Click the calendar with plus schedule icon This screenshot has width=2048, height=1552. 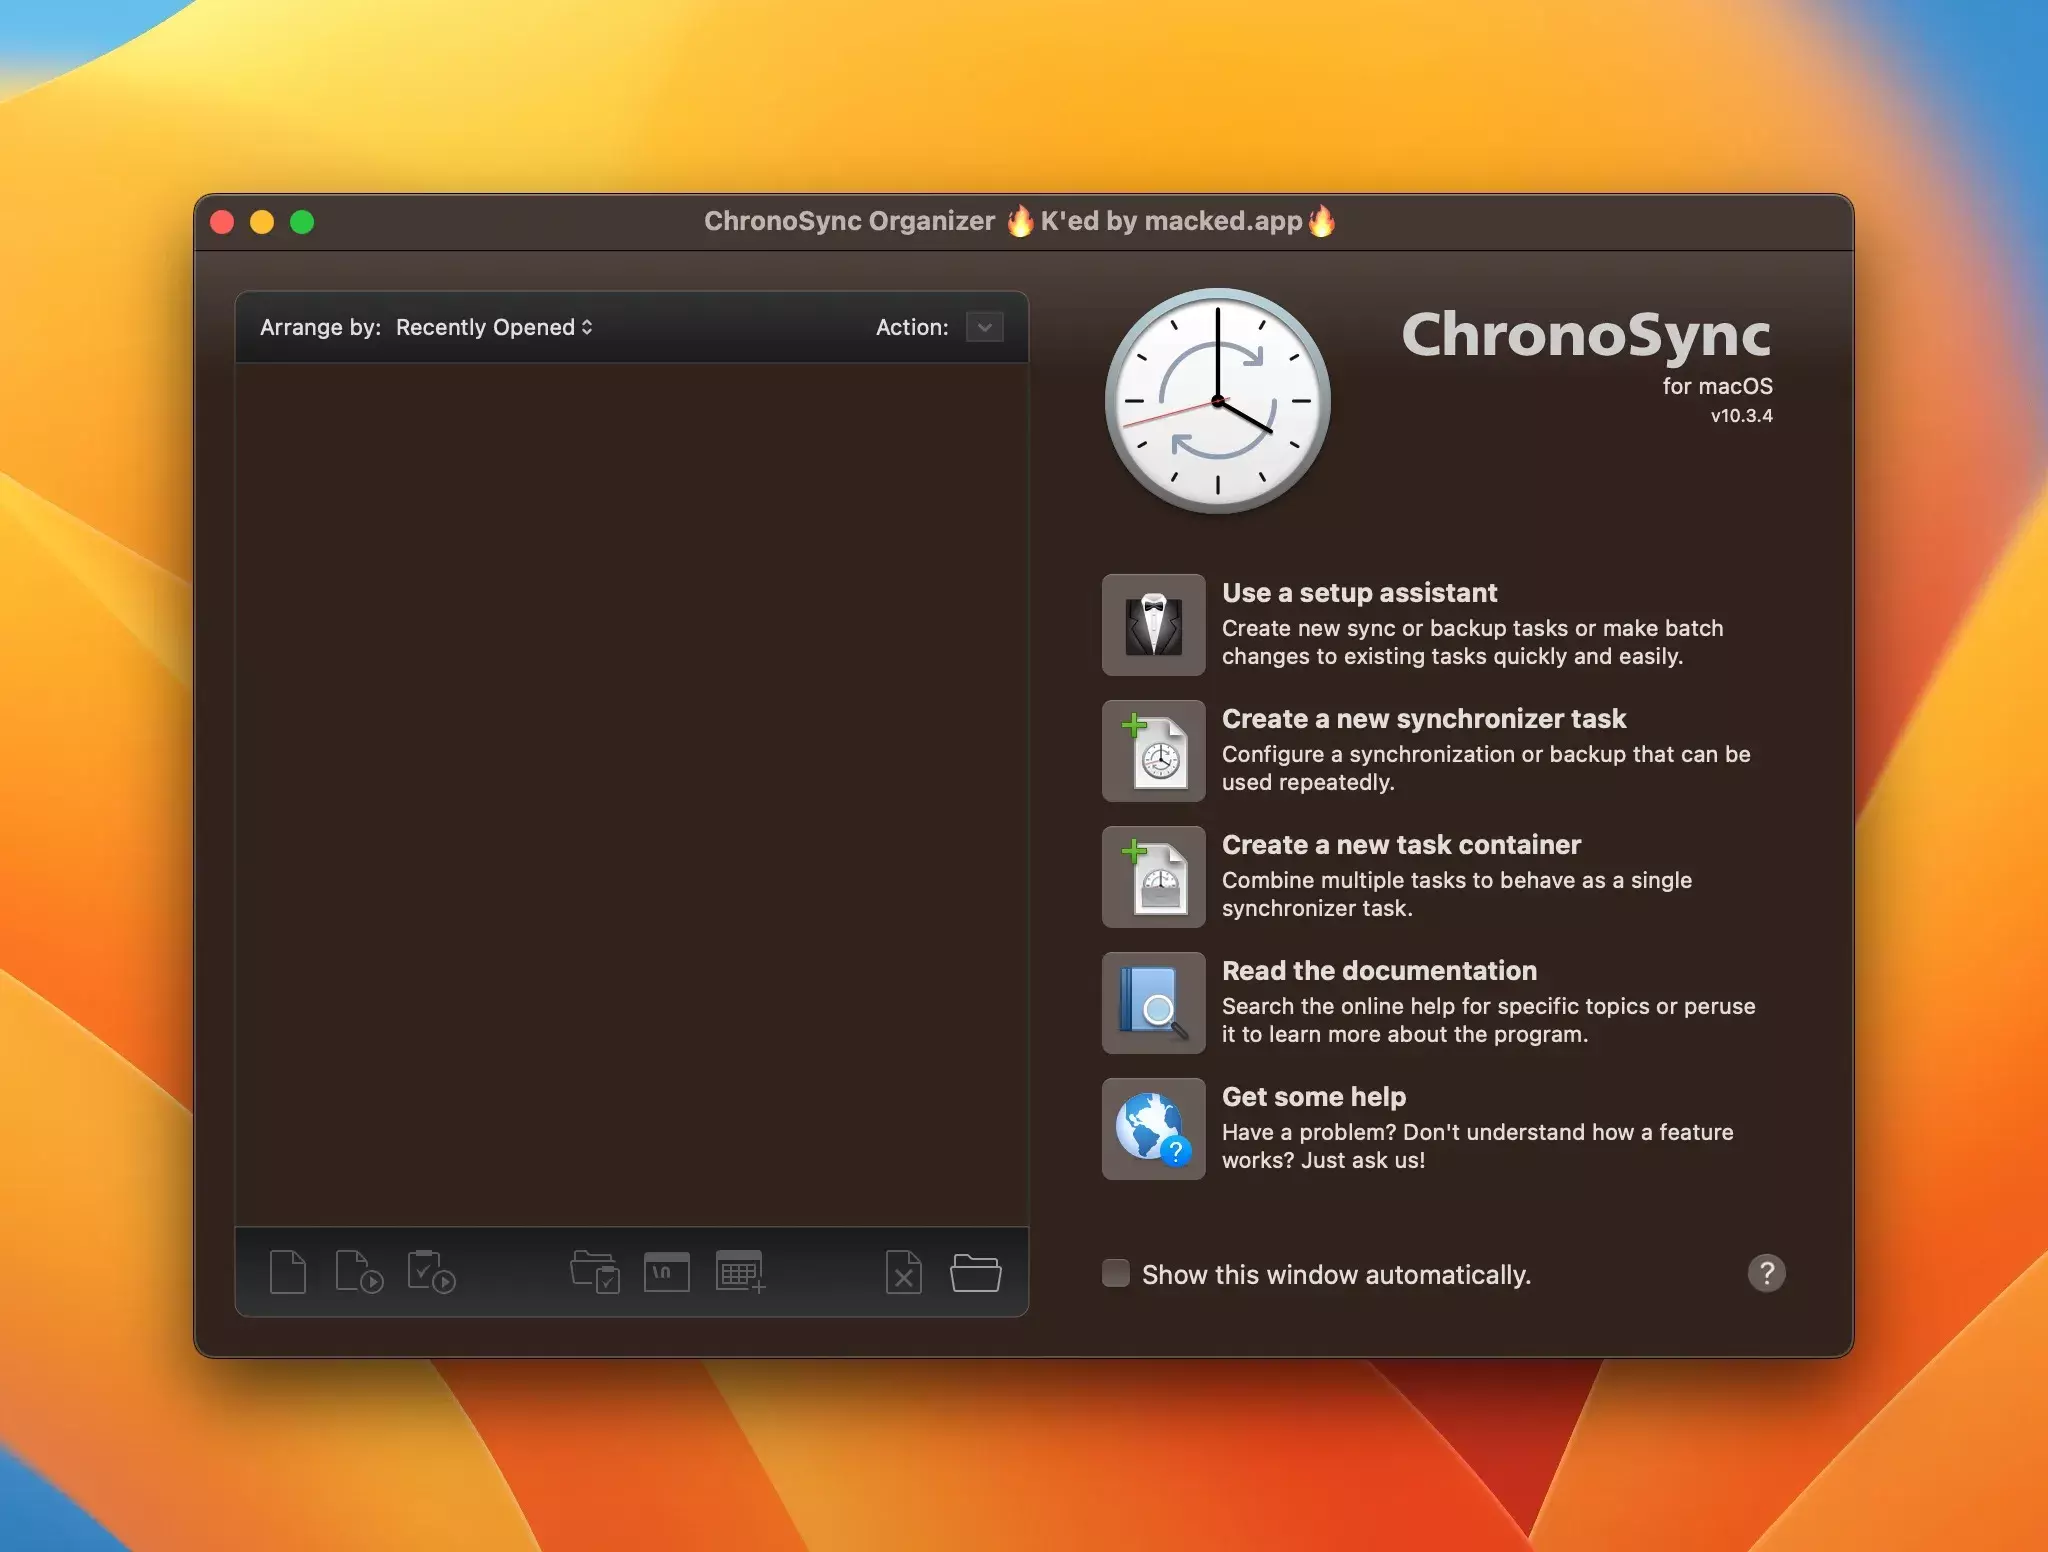pyautogui.click(x=740, y=1272)
